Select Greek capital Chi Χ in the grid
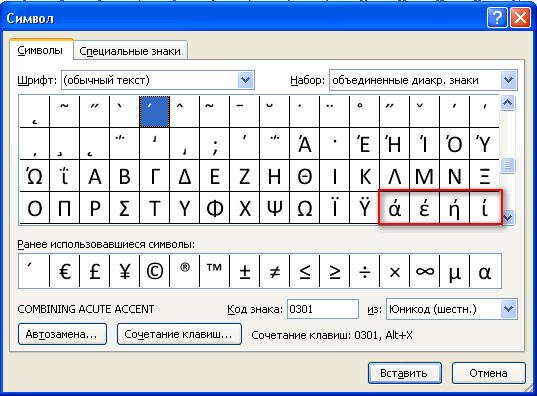Screen dimensions: 537x396 point(245,208)
